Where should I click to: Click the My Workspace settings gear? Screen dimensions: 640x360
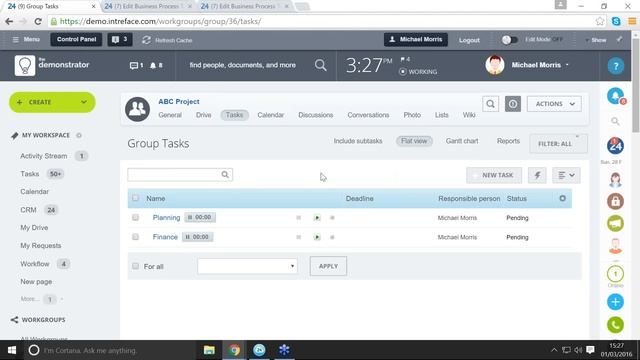(79, 135)
